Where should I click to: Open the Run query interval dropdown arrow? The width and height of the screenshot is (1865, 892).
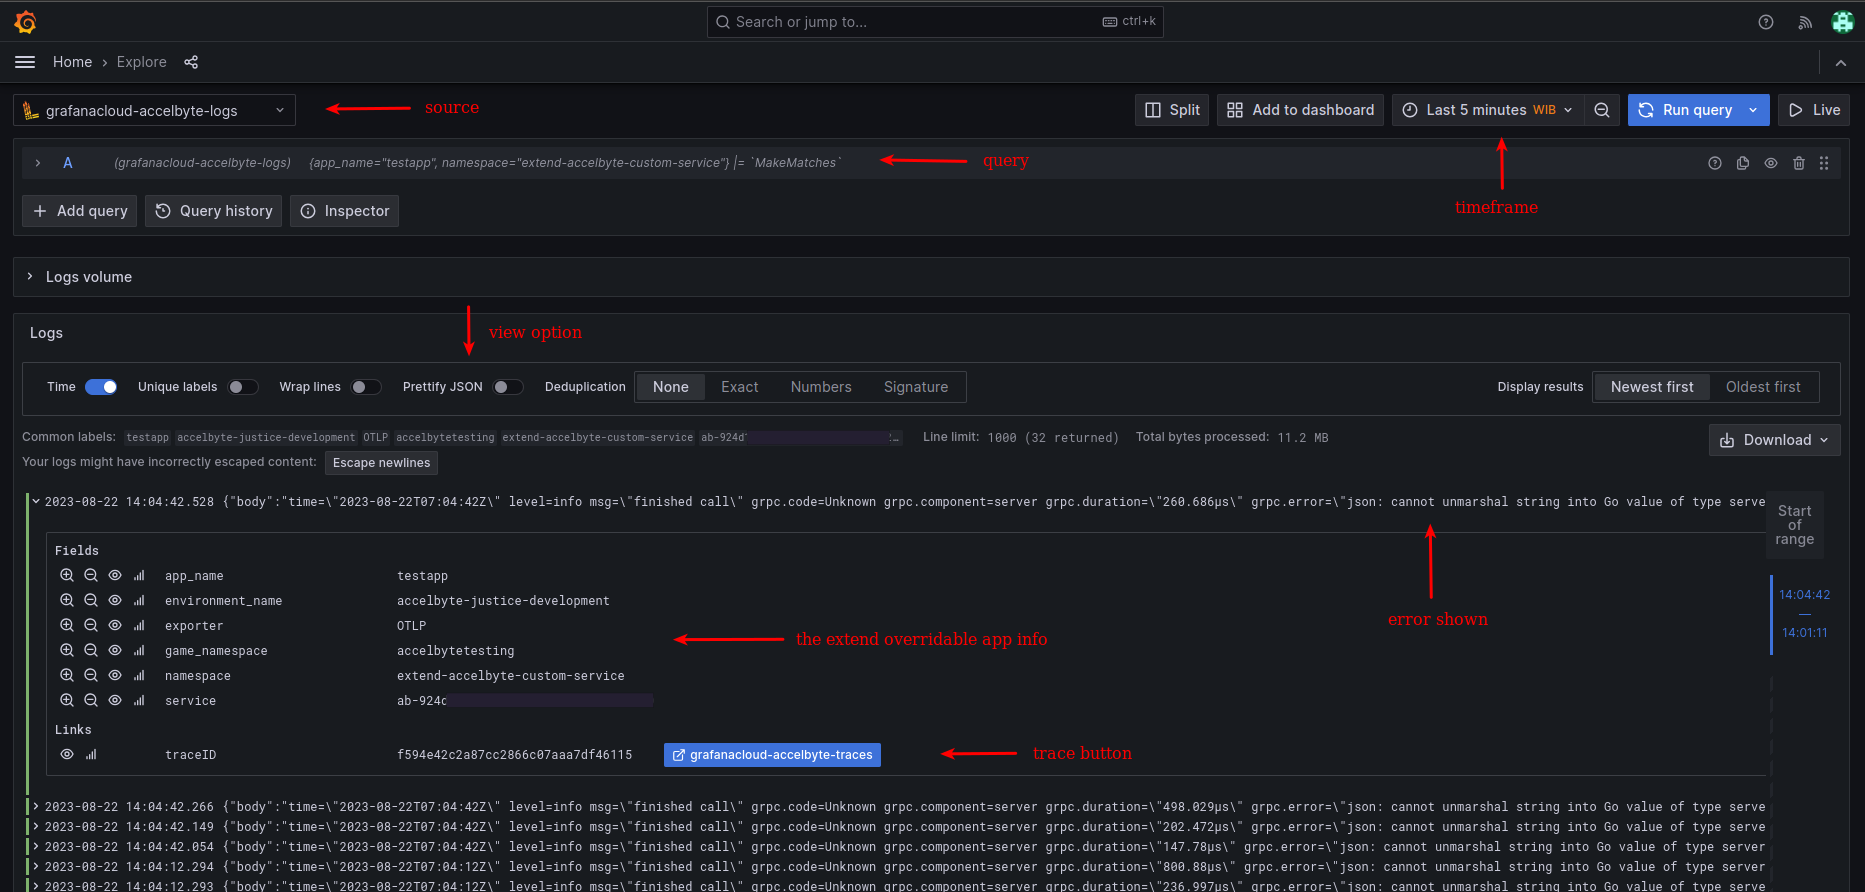pyautogui.click(x=1754, y=110)
